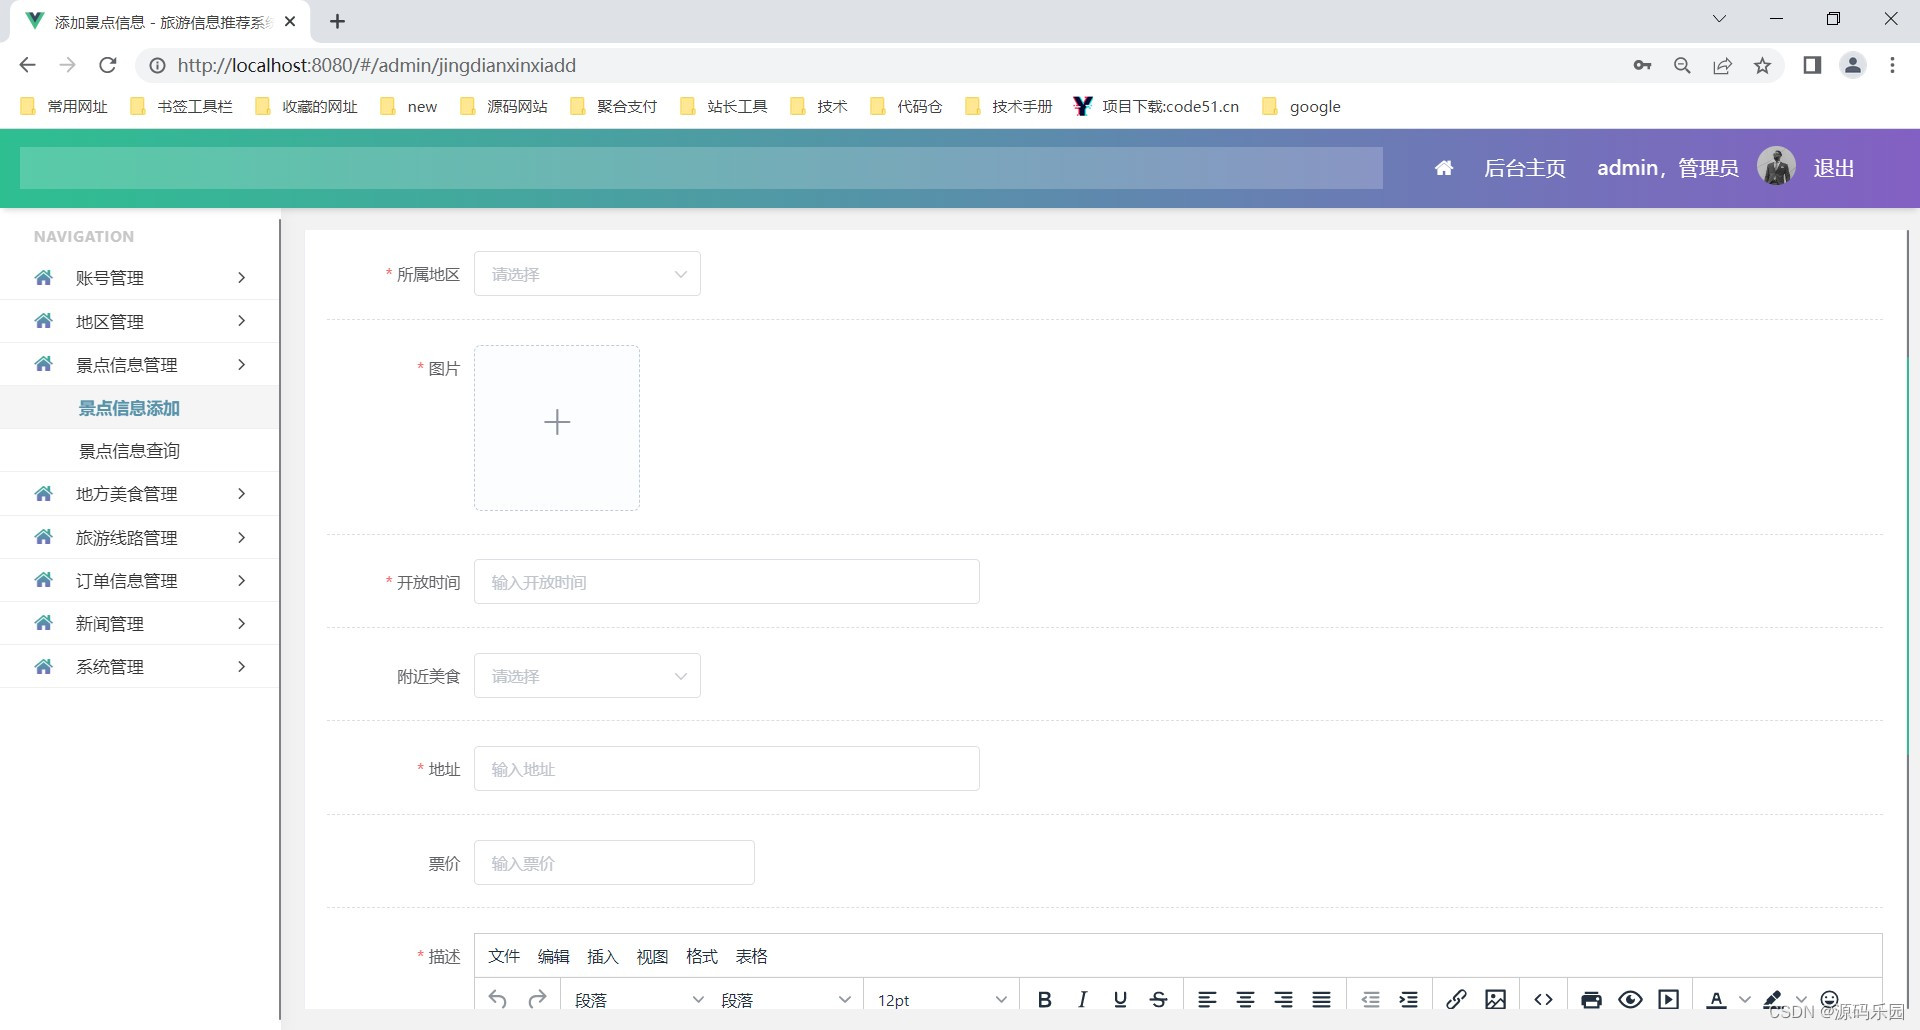Open the 附近美食 nearby food dropdown
This screenshot has width=1920, height=1030.
coord(587,675)
